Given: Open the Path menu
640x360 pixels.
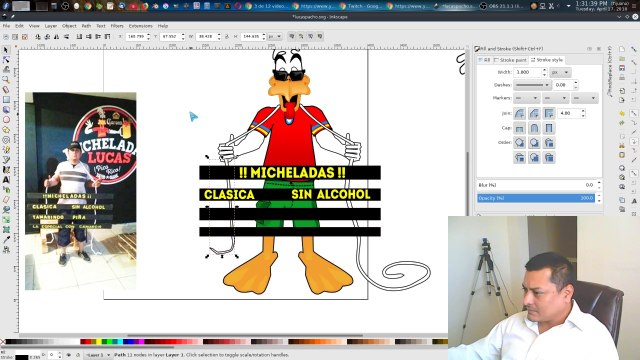Looking at the screenshot, I should click(86, 26).
